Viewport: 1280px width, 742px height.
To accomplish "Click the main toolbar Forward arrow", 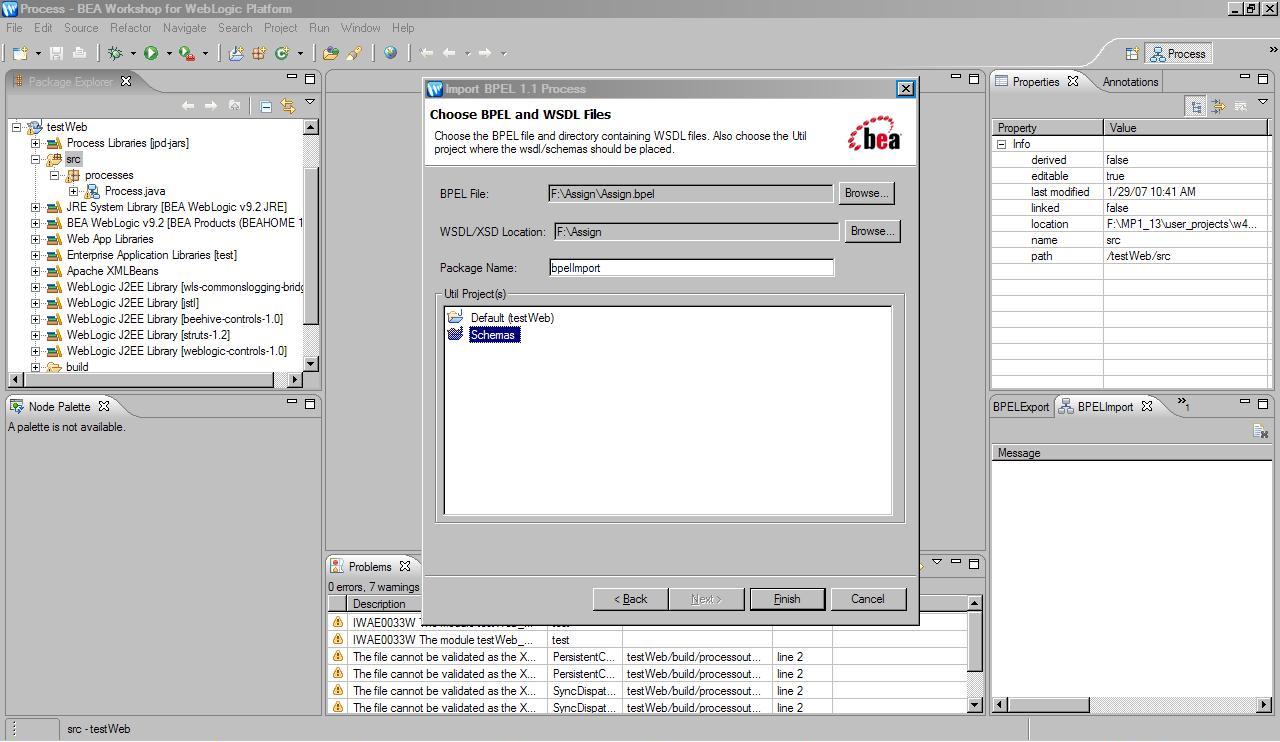I will click(x=485, y=53).
